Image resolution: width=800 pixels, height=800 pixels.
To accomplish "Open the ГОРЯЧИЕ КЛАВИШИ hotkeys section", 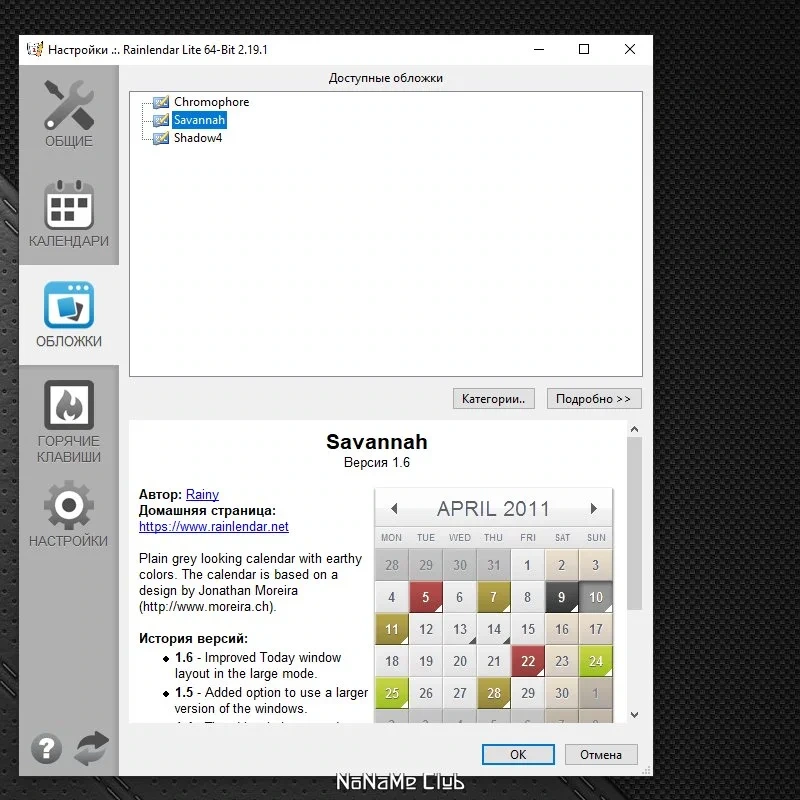I will (x=69, y=421).
